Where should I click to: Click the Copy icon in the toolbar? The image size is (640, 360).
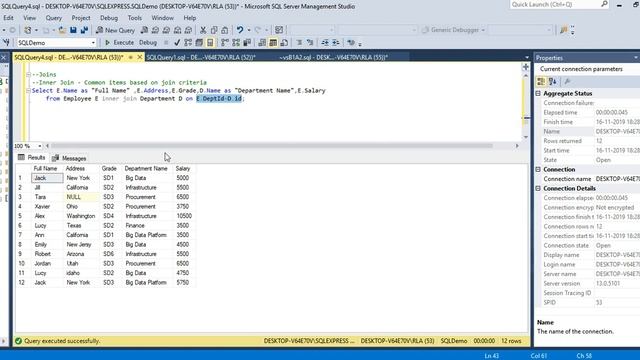click(x=214, y=30)
